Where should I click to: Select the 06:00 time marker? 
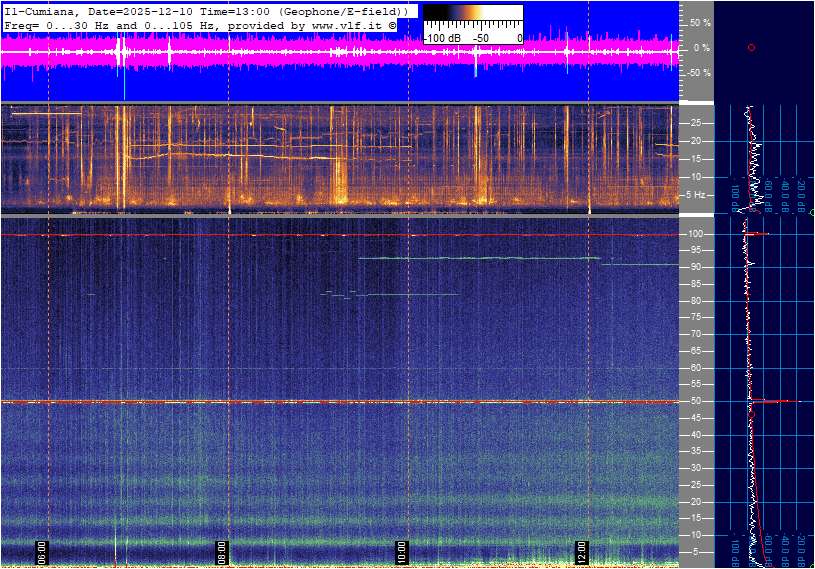42,551
